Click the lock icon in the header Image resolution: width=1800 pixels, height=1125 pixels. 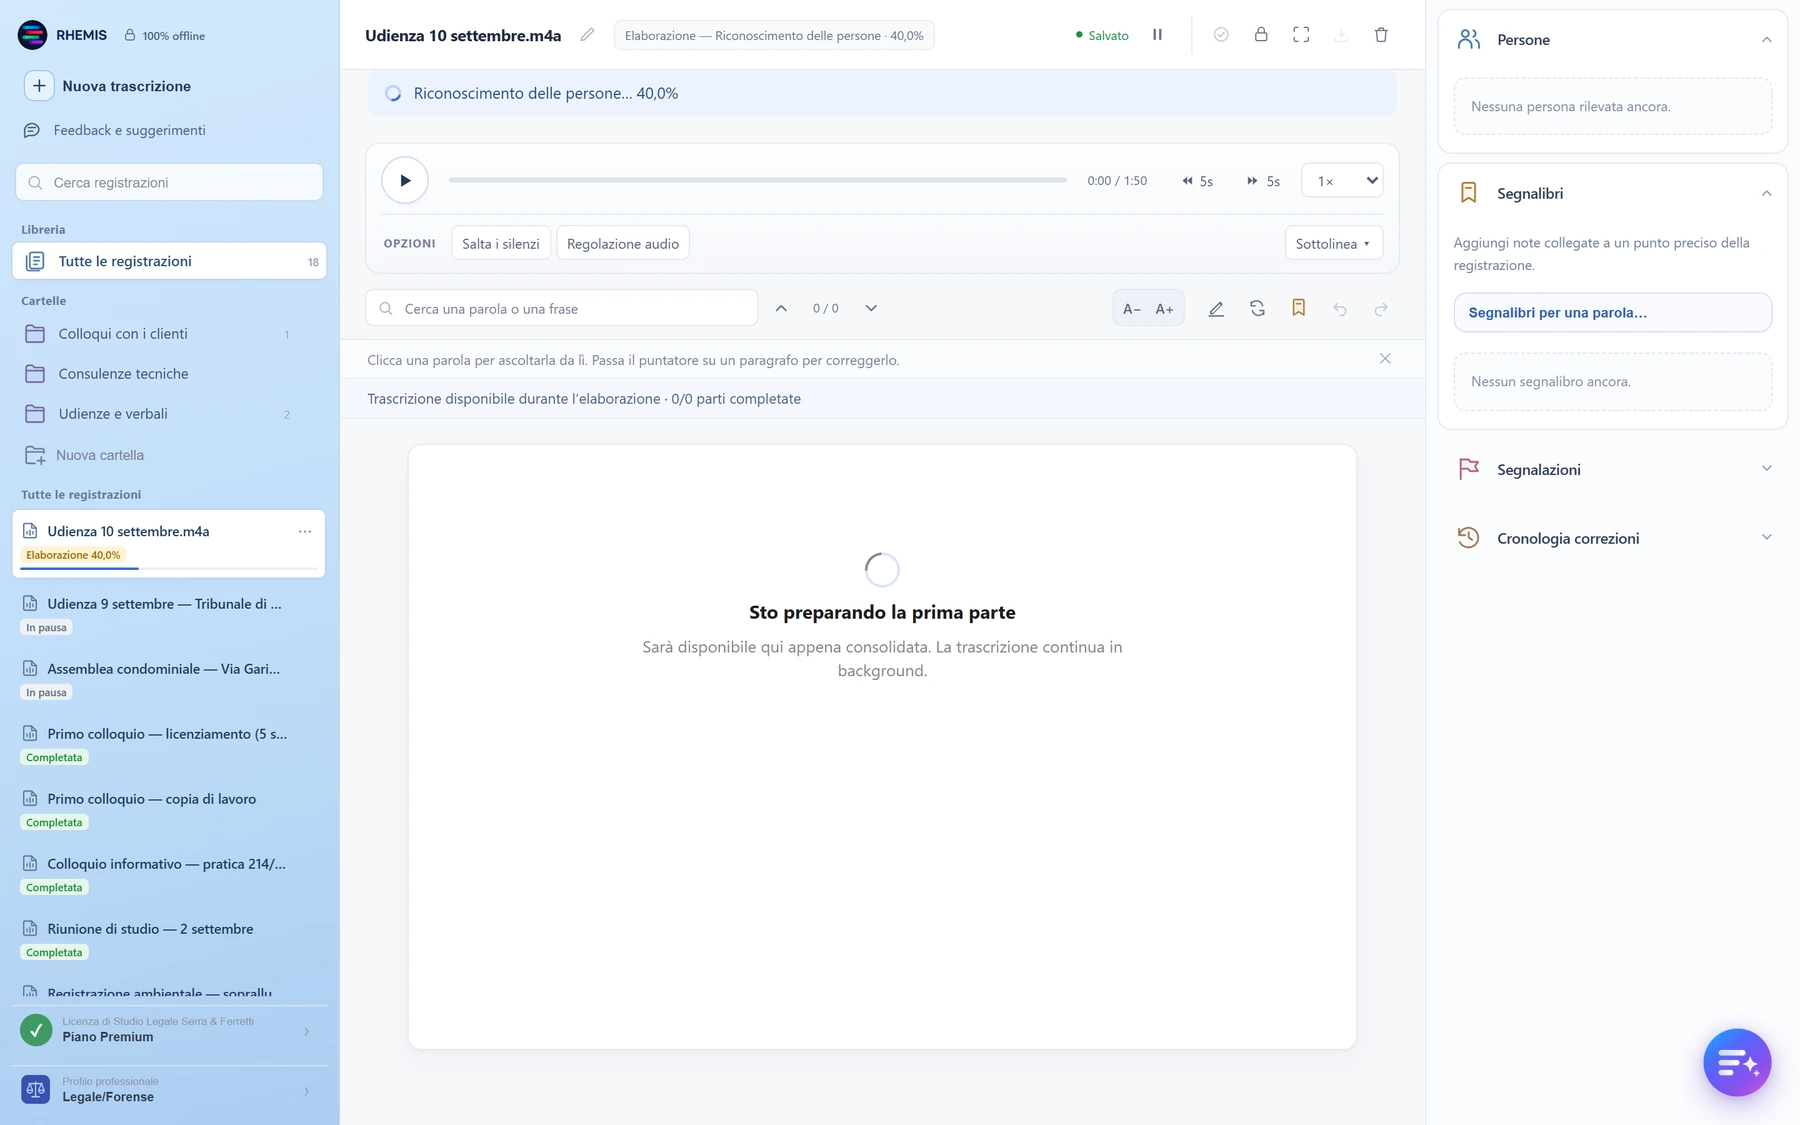1261,35
